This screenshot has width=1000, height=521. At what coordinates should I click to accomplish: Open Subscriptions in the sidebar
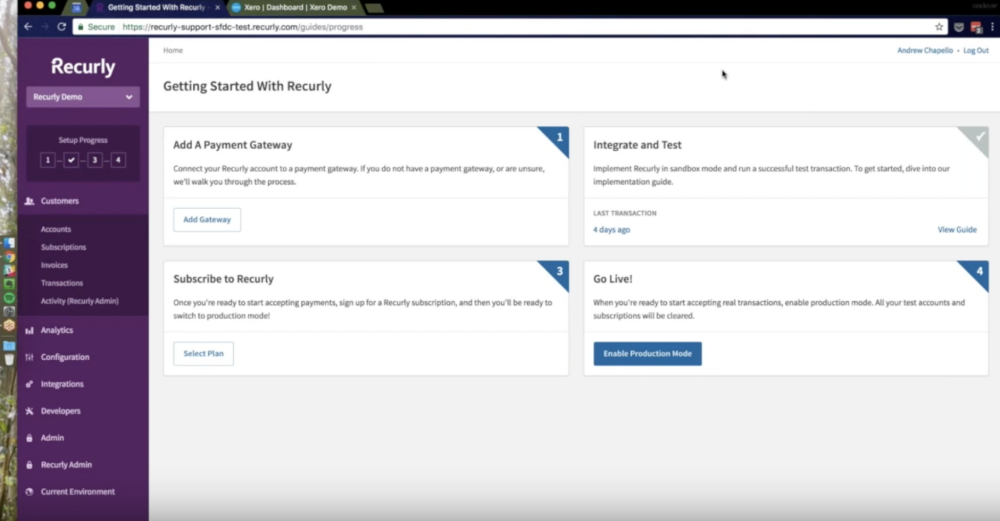pos(63,247)
